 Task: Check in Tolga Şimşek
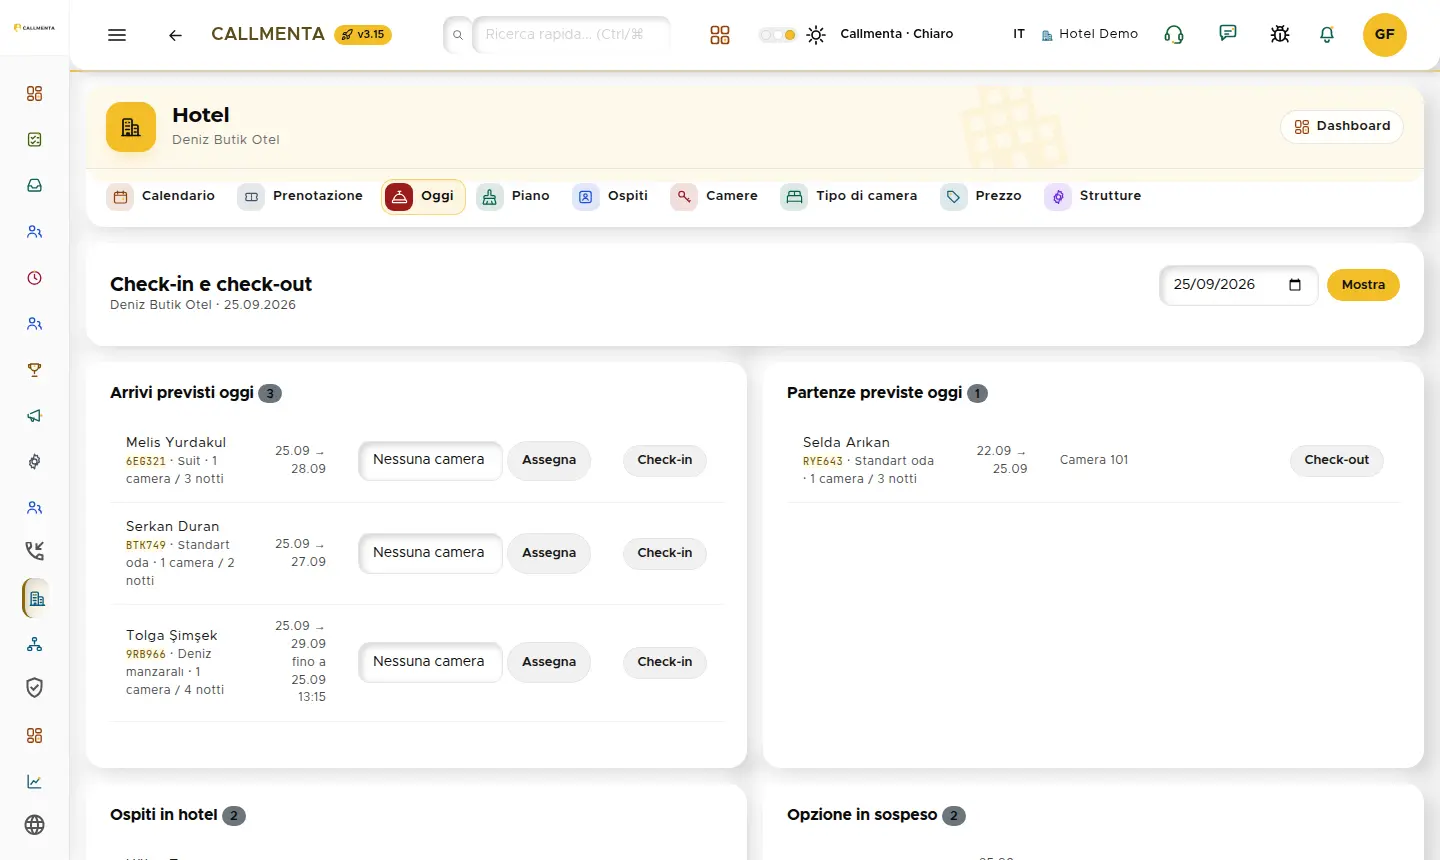tap(665, 662)
